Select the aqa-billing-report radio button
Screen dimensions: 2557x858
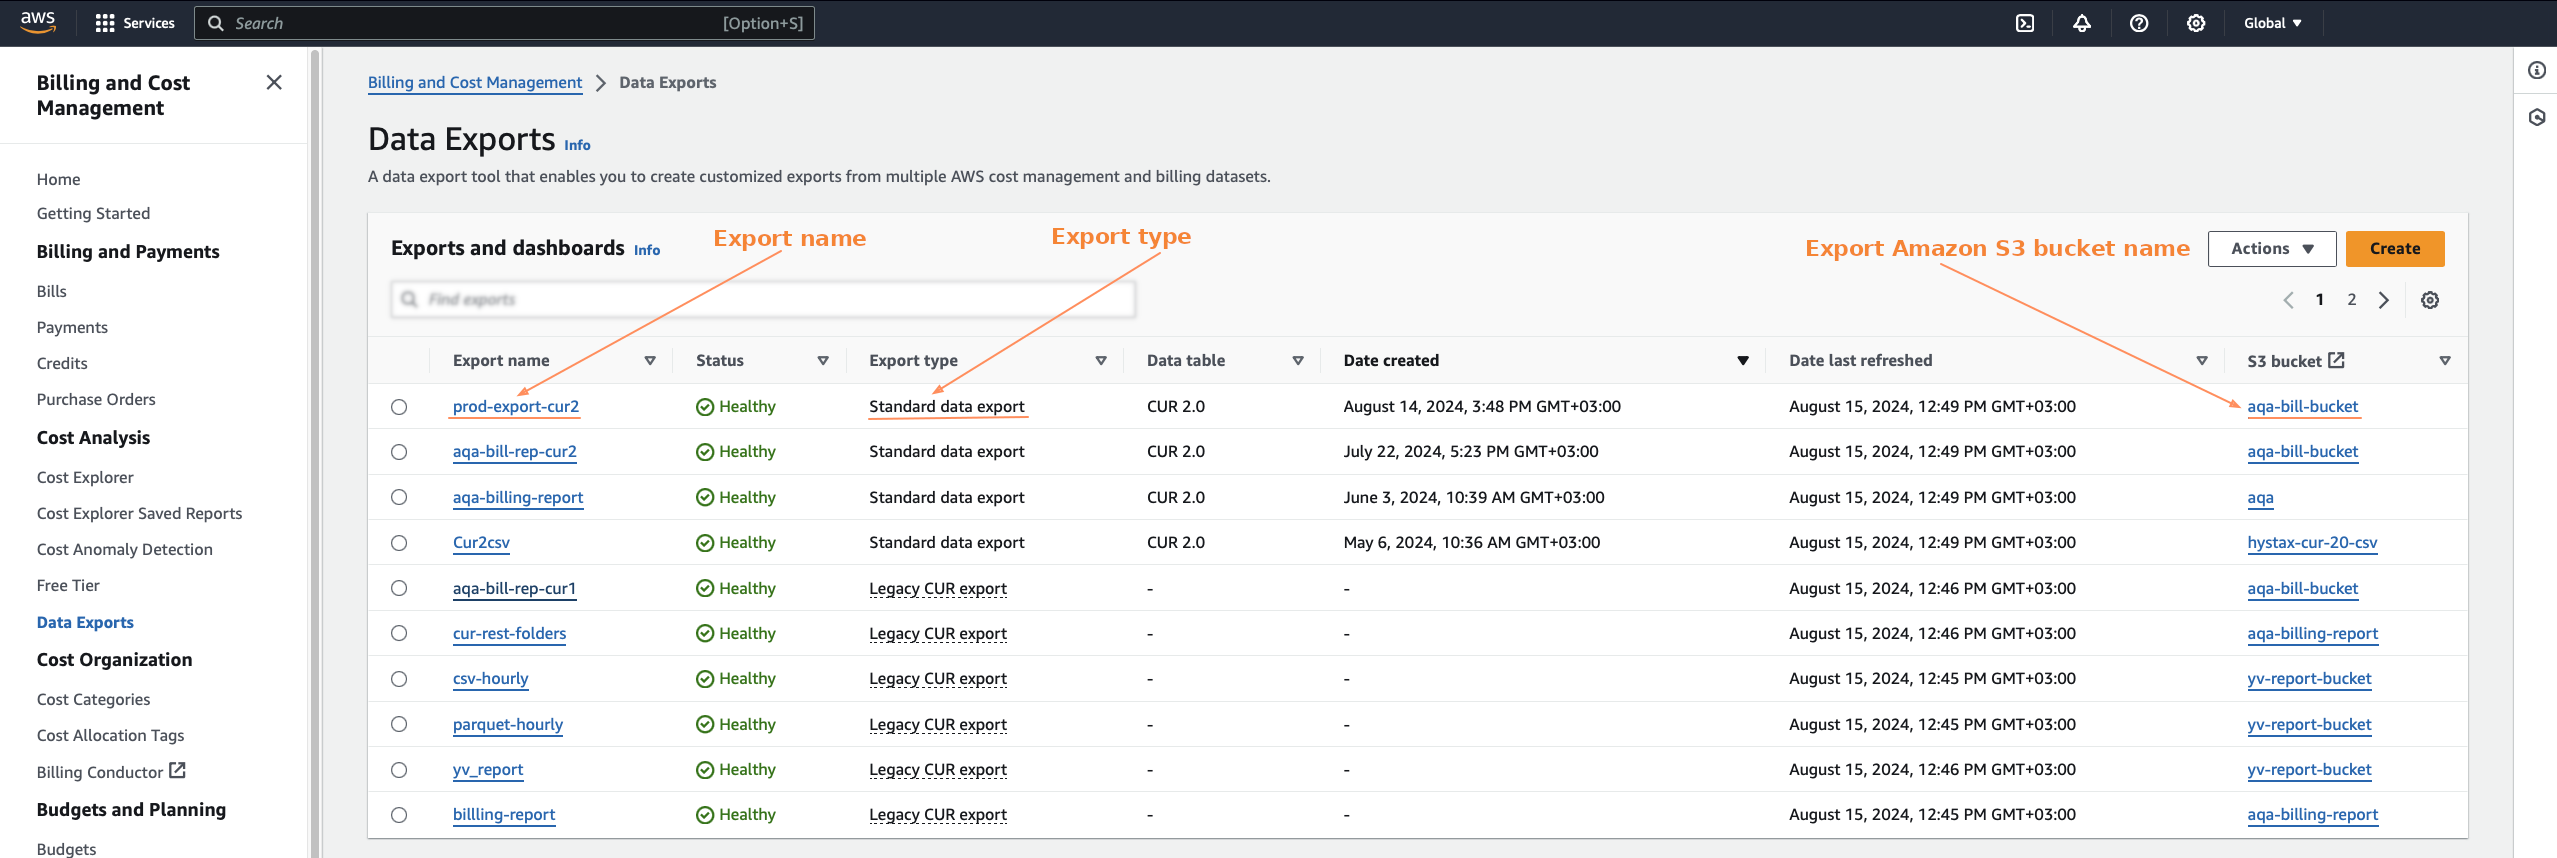click(x=399, y=497)
